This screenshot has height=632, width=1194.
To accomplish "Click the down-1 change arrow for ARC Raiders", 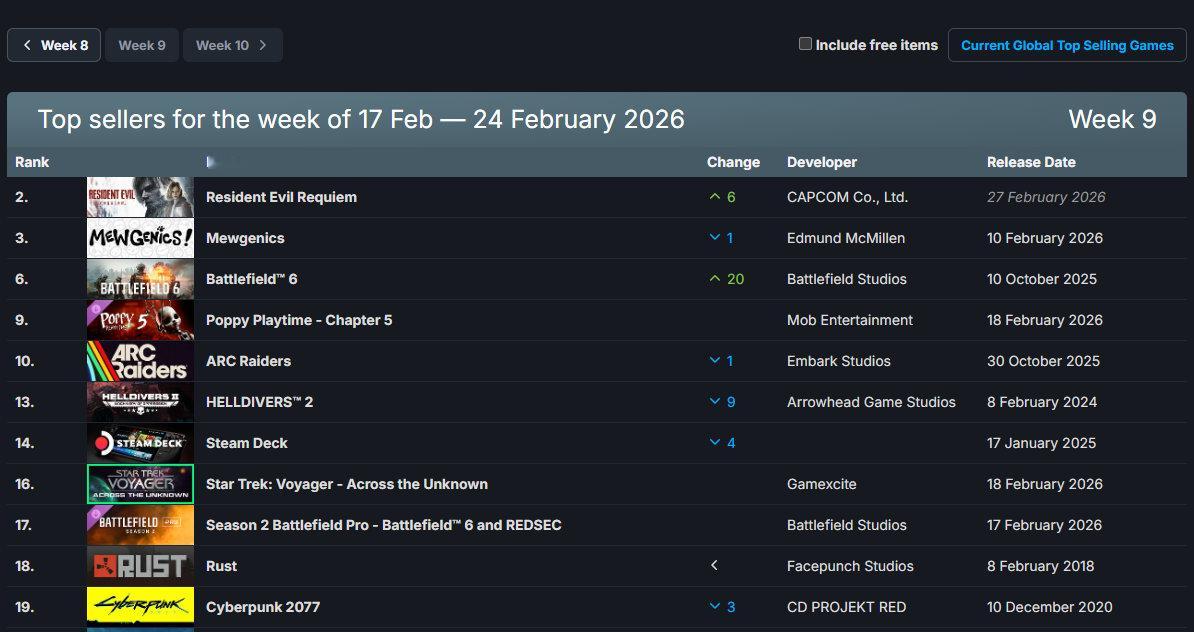I will 721,361.
